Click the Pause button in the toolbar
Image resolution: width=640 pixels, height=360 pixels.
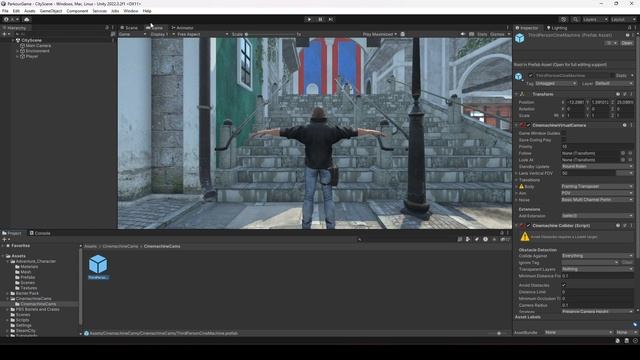320,19
